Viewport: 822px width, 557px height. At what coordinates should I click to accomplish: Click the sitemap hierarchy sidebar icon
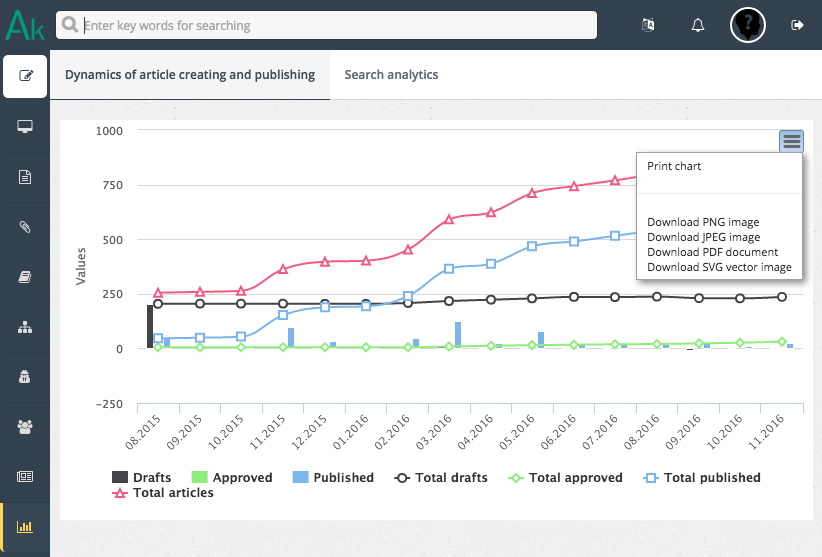[x=25, y=327]
